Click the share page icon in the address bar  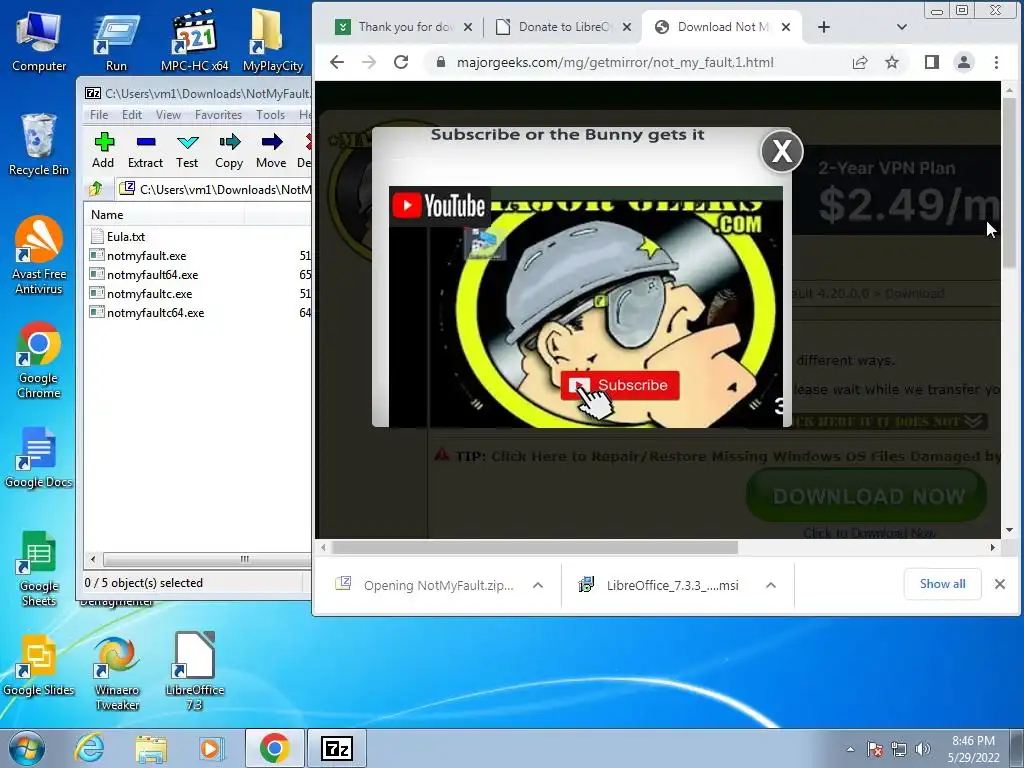(x=860, y=62)
